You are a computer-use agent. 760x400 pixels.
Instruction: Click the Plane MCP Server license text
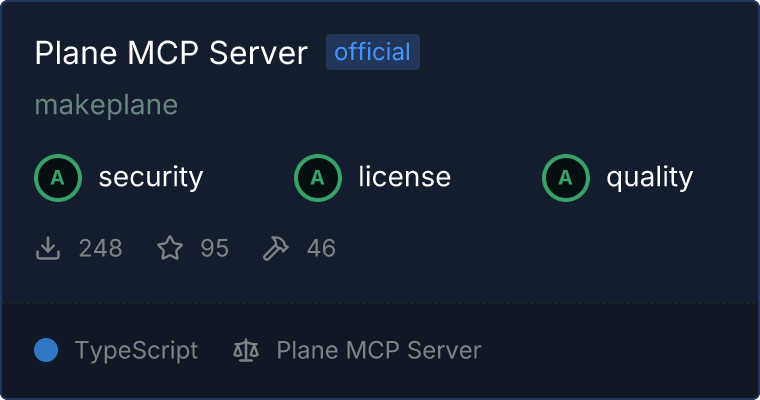coord(379,350)
